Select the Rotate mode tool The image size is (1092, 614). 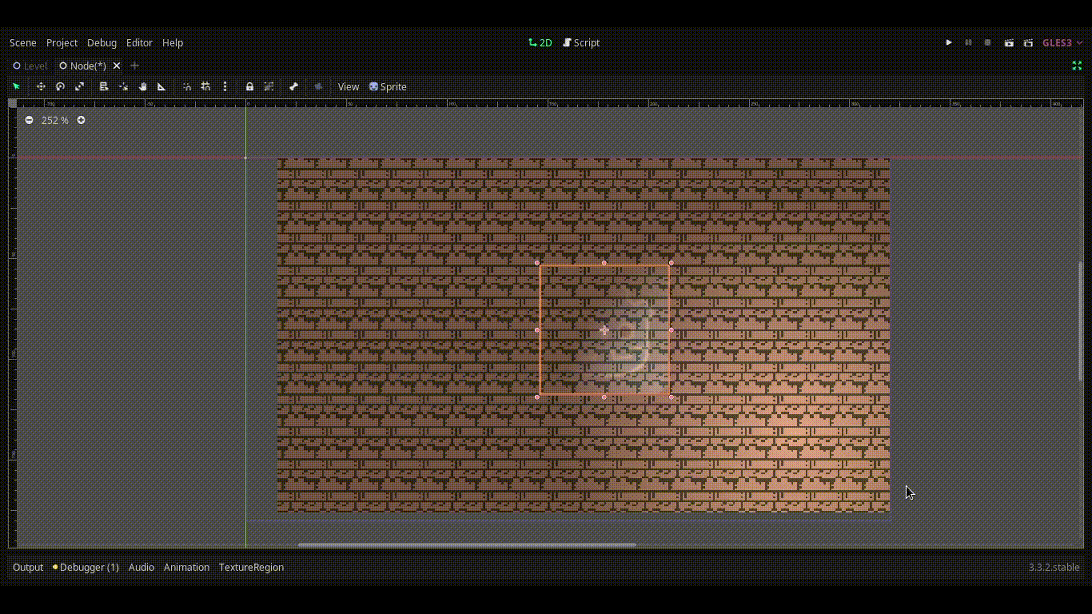point(60,87)
